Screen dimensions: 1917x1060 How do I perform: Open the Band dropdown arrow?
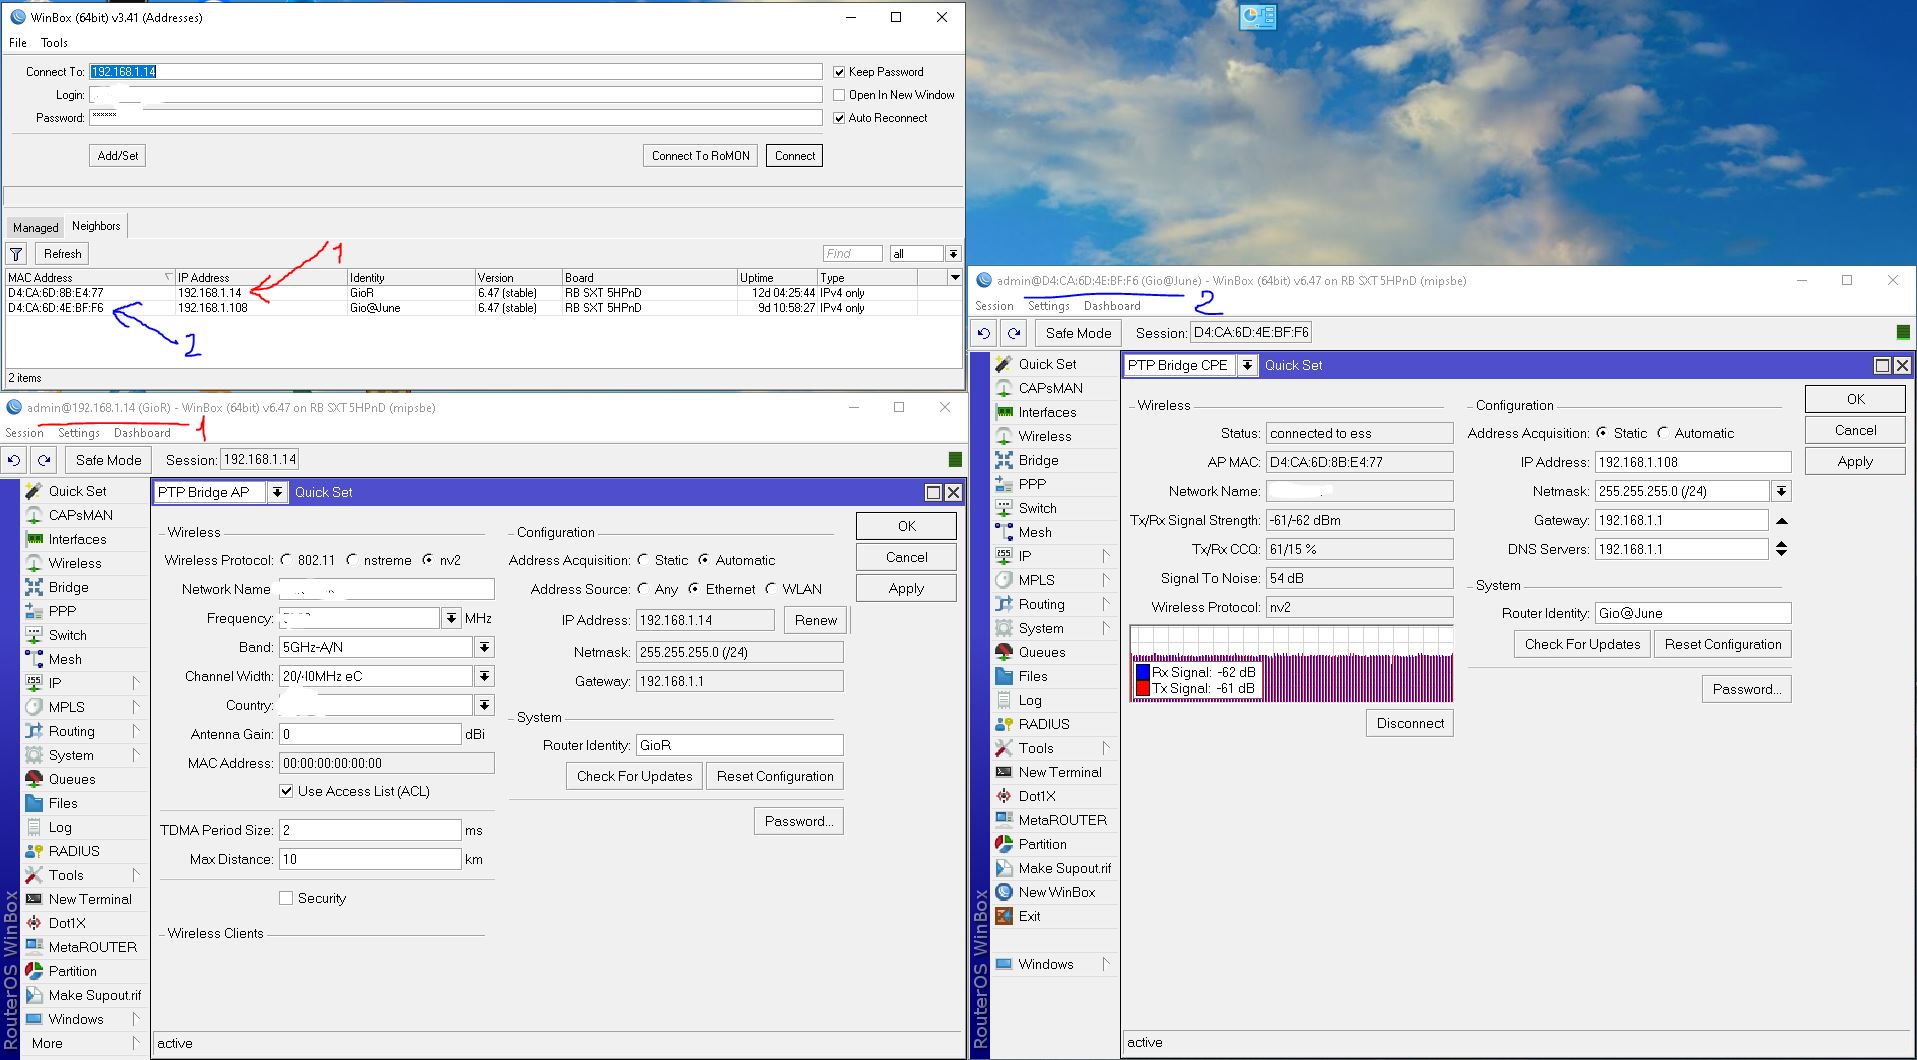(484, 647)
